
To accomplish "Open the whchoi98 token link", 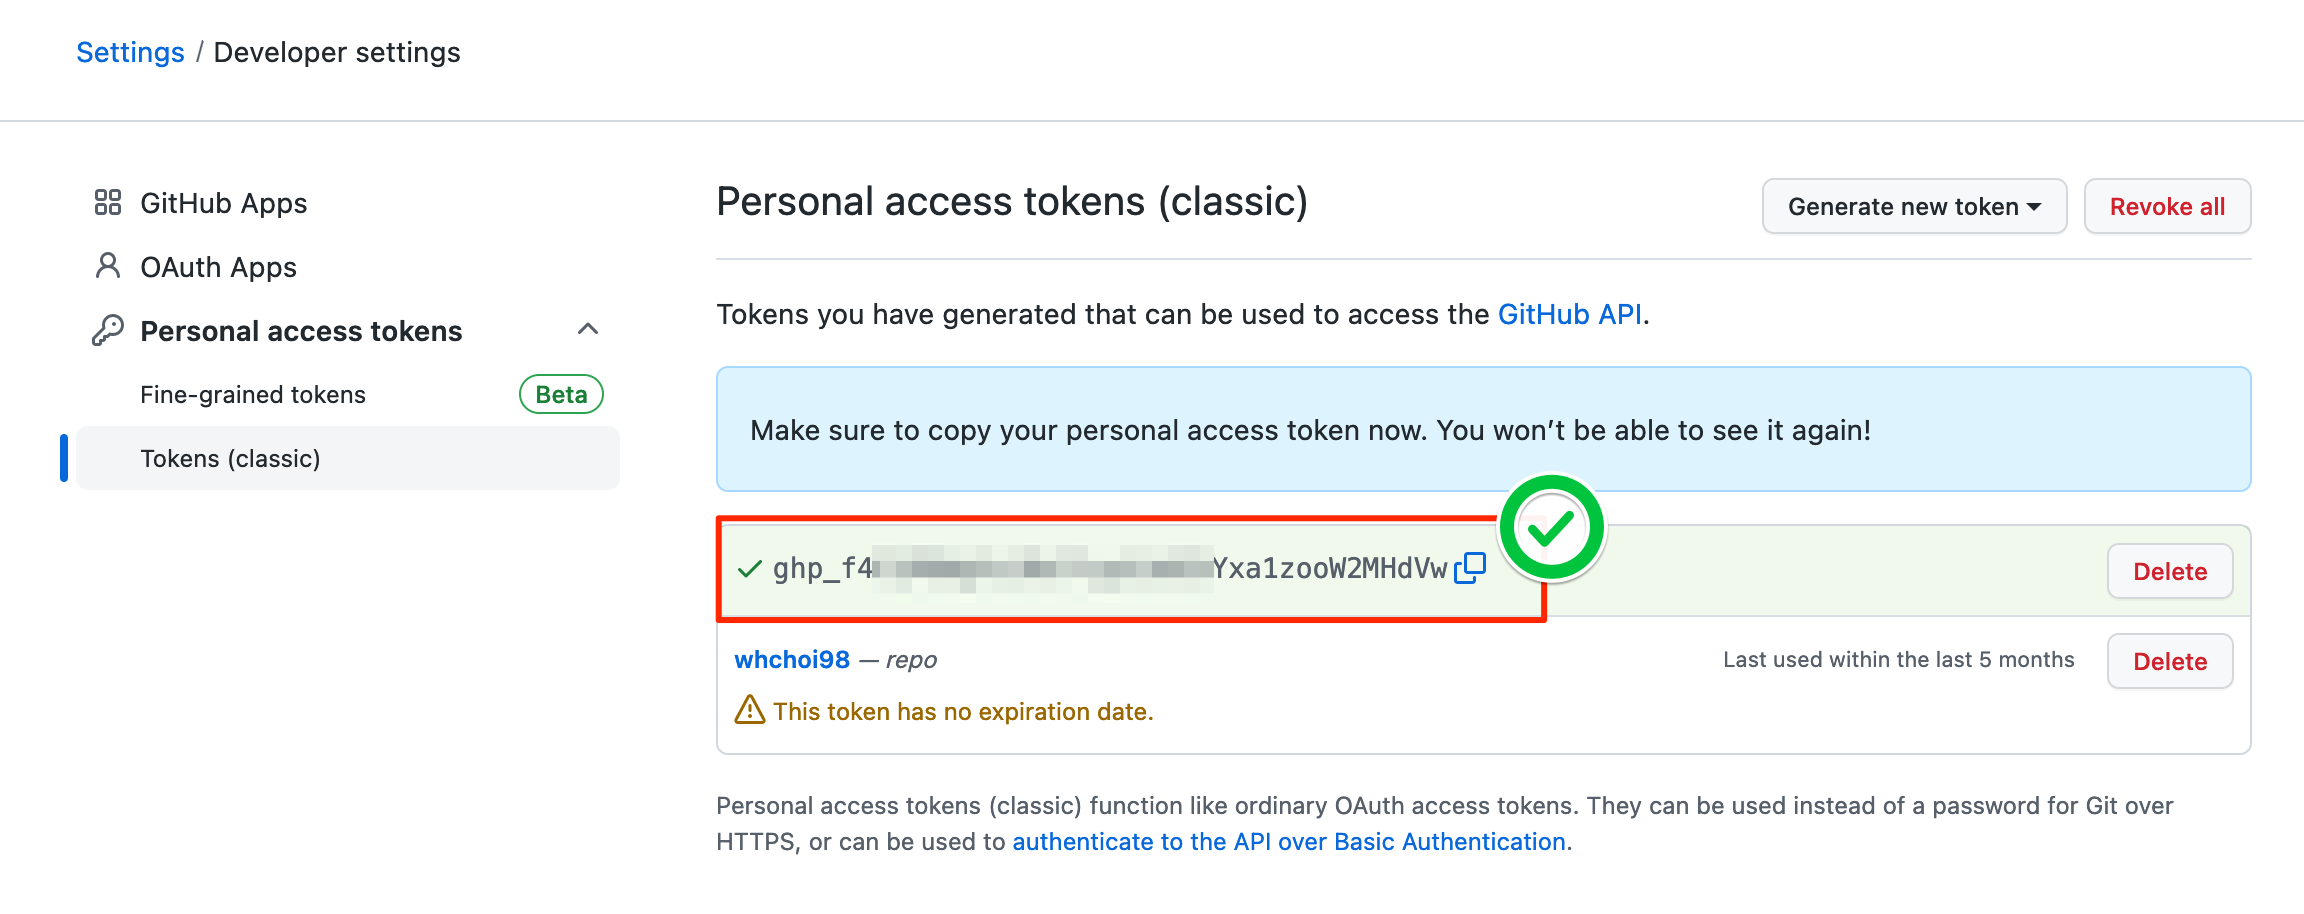I will [792, 659].
